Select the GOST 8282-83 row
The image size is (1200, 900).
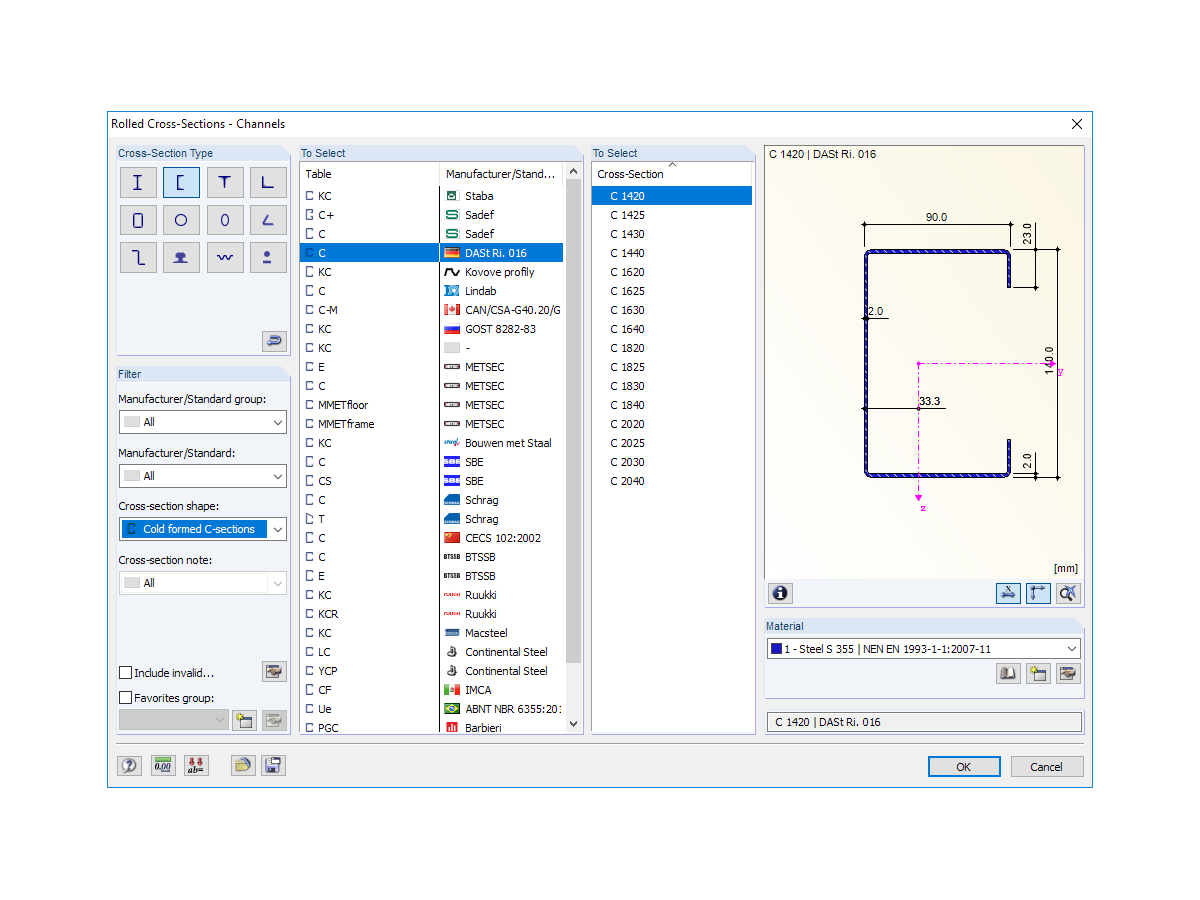coord(432,329)
